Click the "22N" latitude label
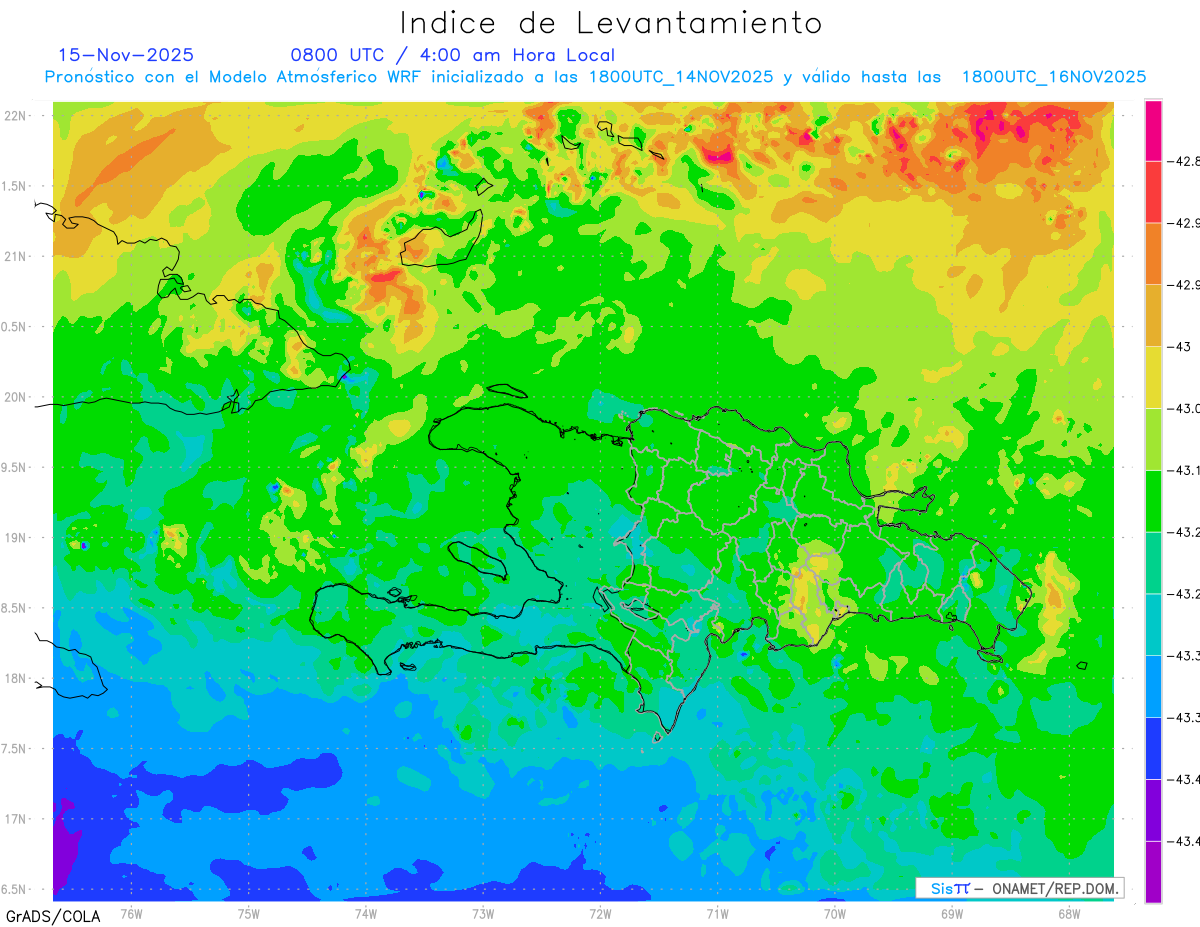Viewport: 1200px width, 927px height. [x=16, y=116]
